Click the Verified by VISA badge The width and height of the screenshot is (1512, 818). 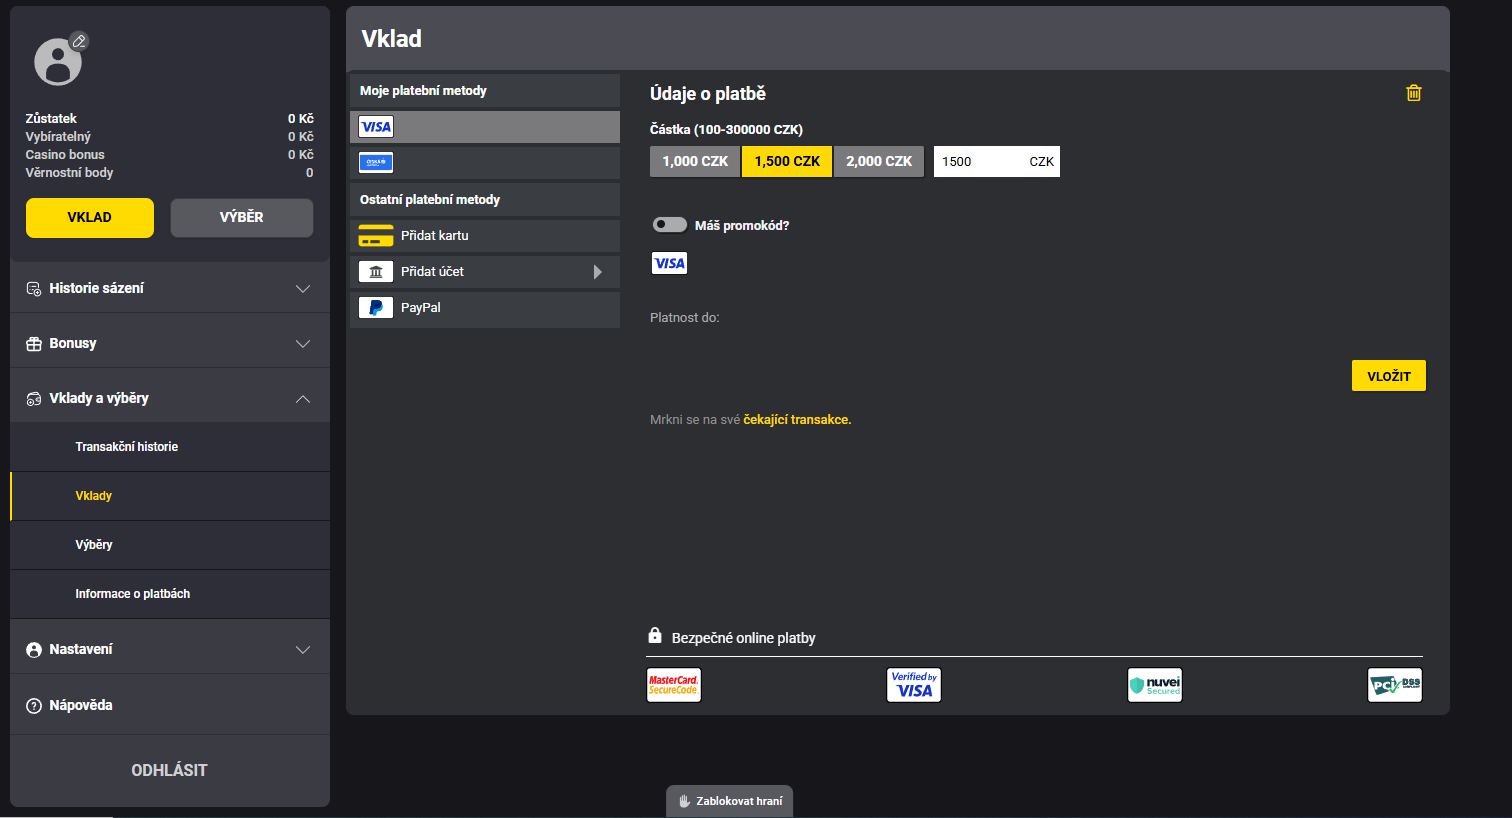[x=914, y=685]
